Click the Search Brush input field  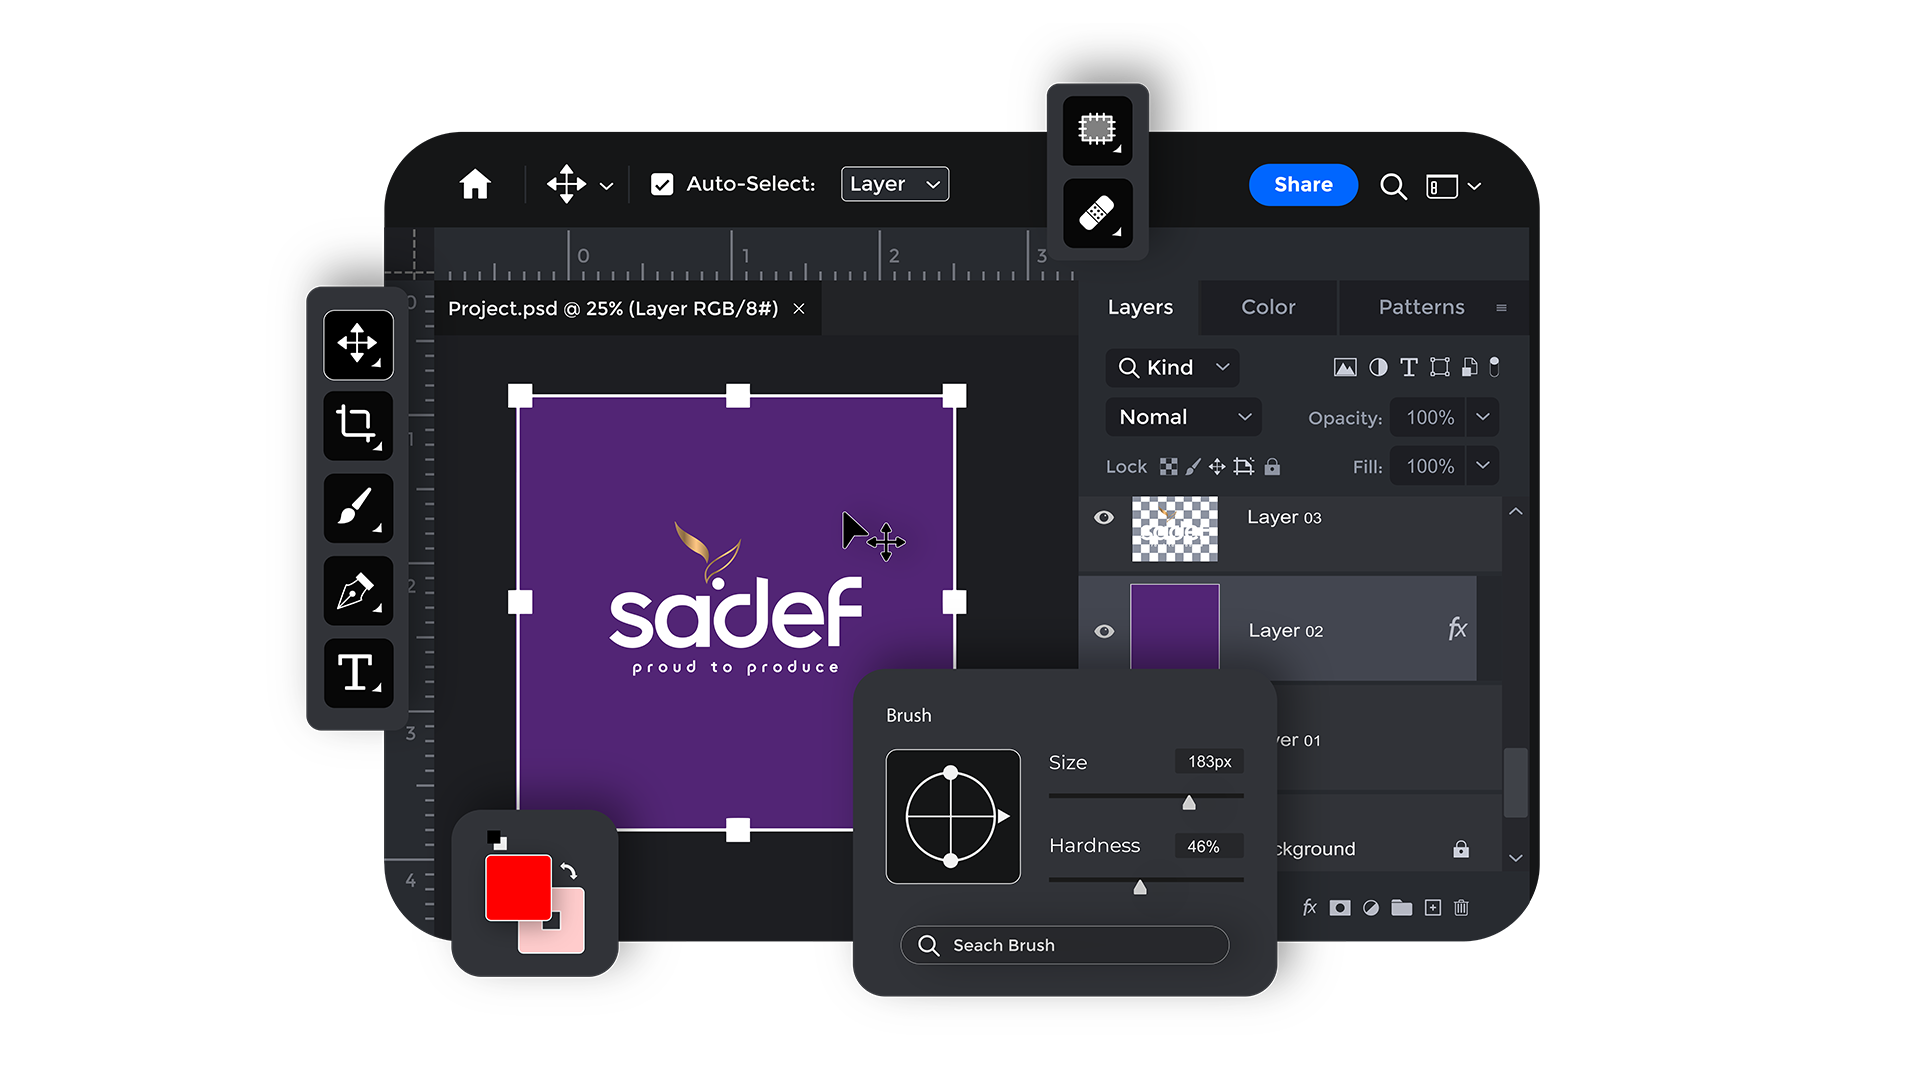click(x=1064, y=945)
